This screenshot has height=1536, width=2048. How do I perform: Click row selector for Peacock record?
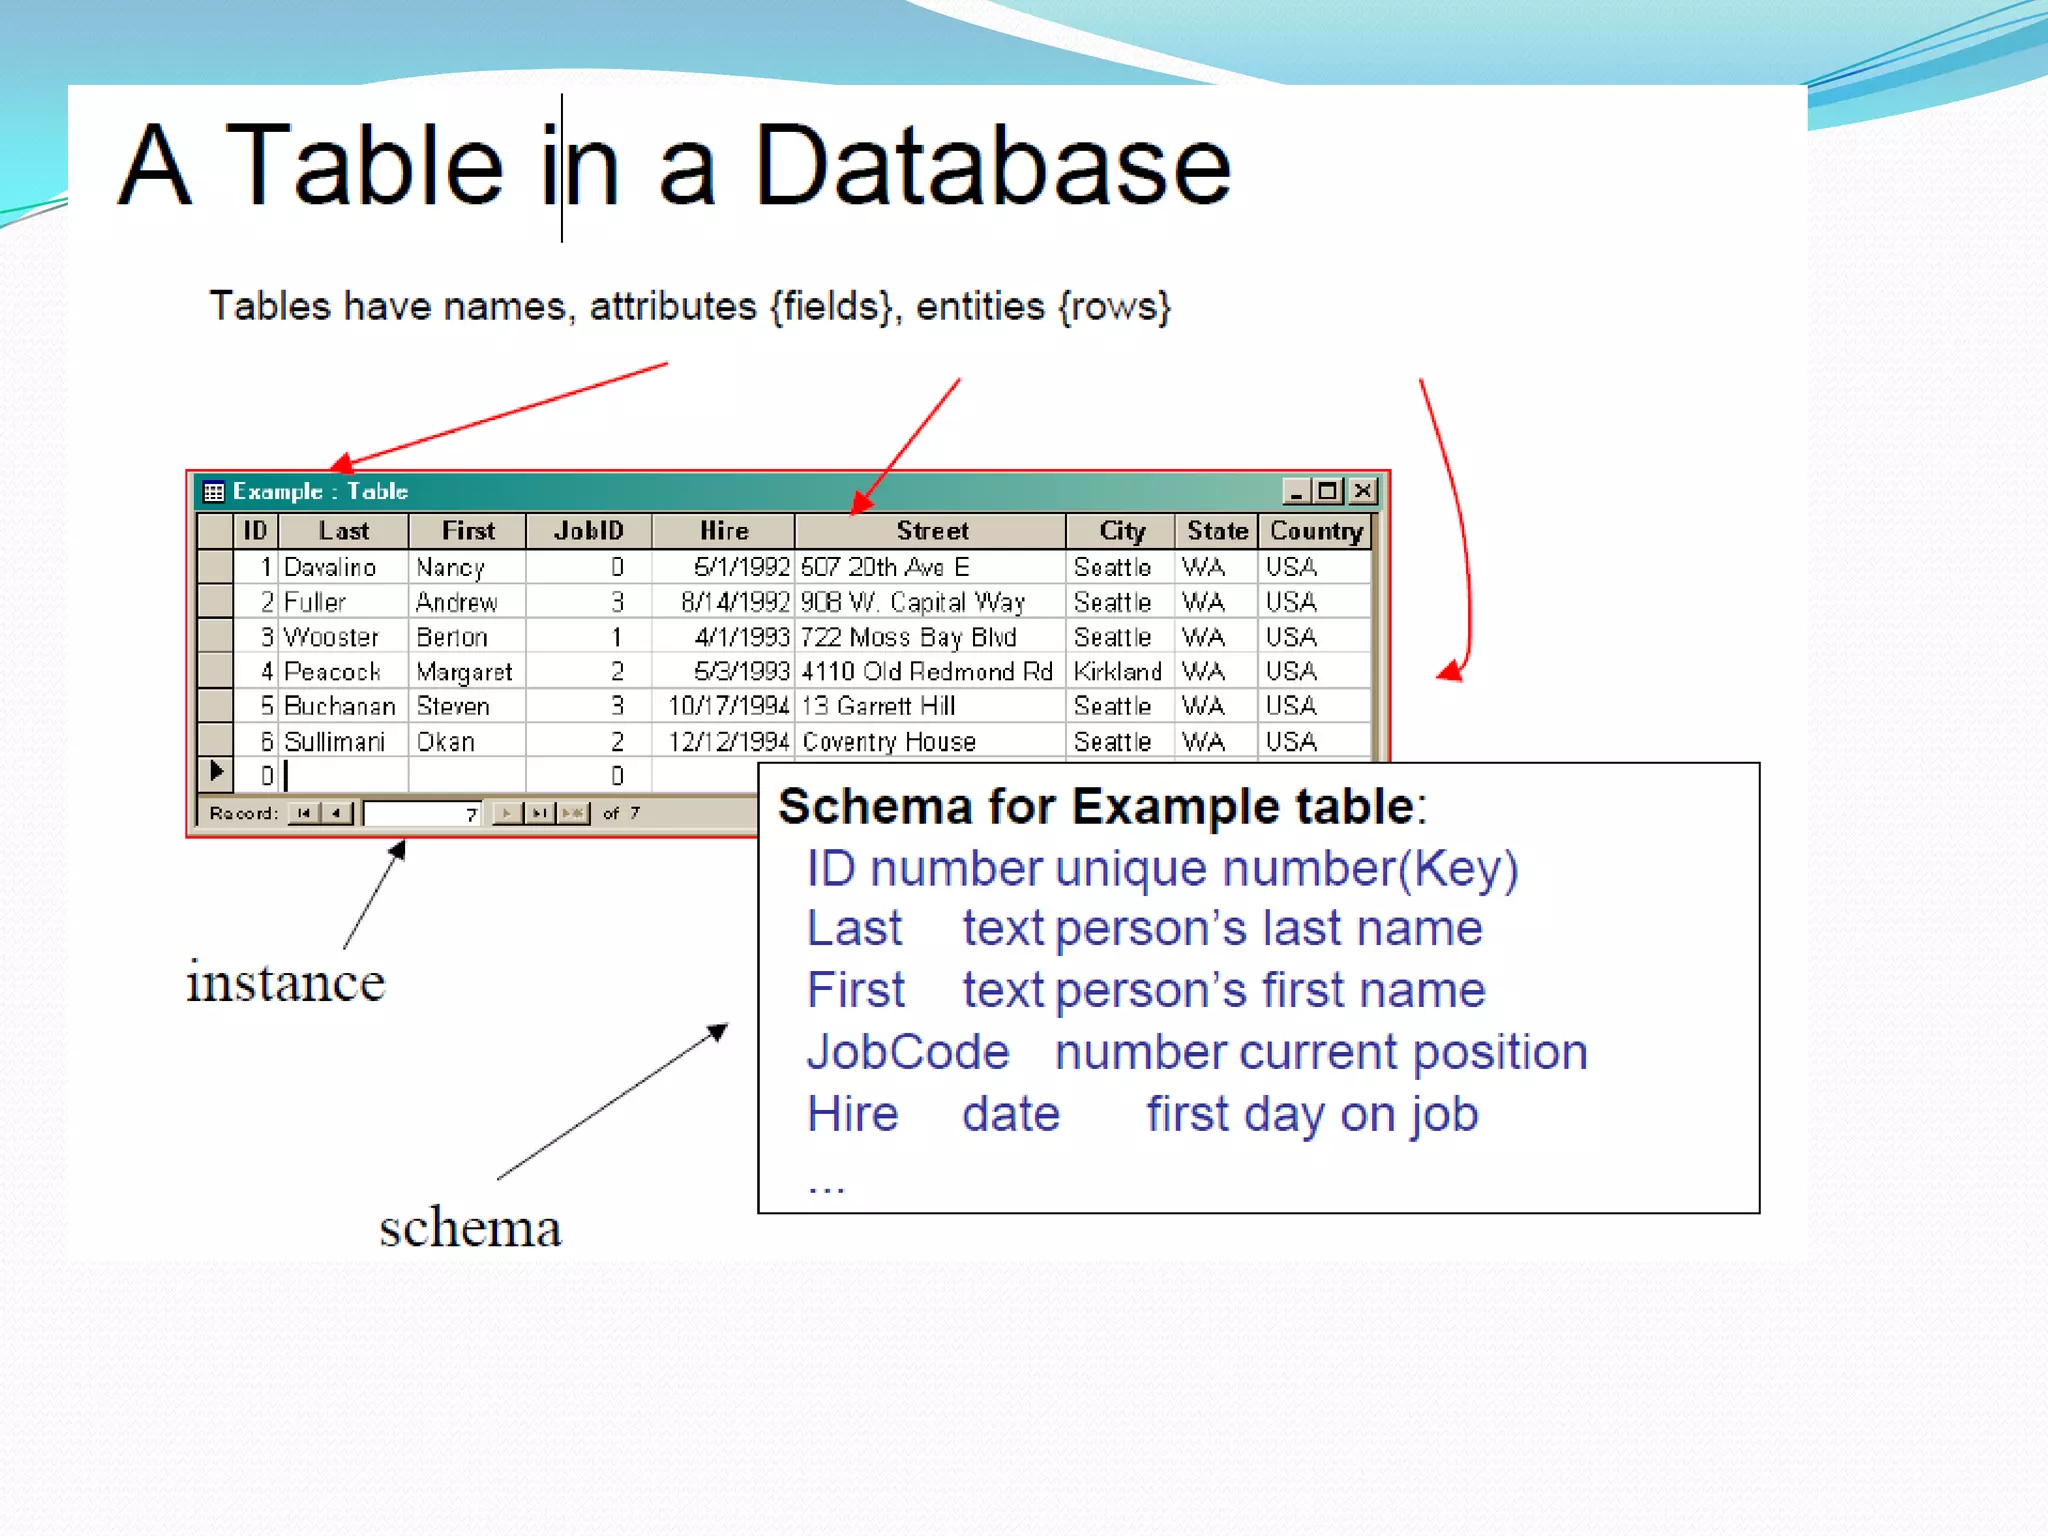tap(215, 671)
